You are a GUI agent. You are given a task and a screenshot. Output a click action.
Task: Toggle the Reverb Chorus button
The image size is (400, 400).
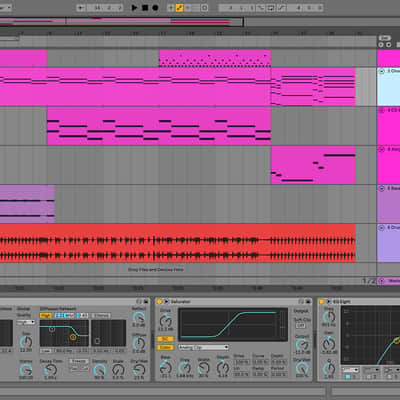click(x=101, y=315)
